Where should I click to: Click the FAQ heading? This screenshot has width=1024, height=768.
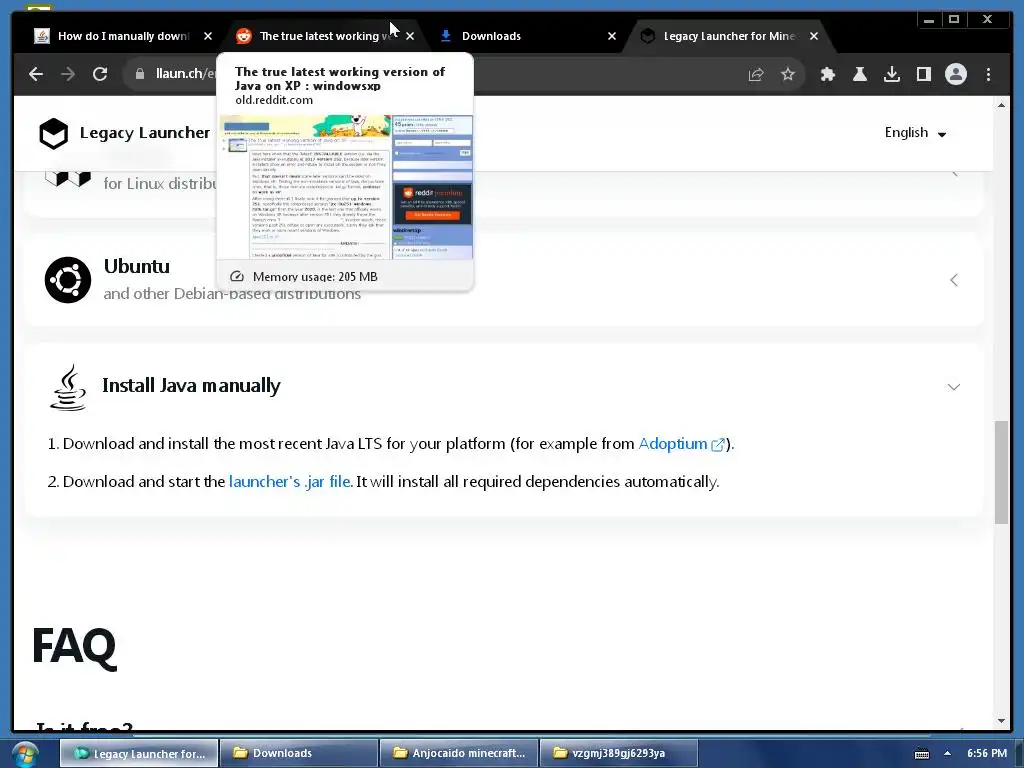(74, 647)
